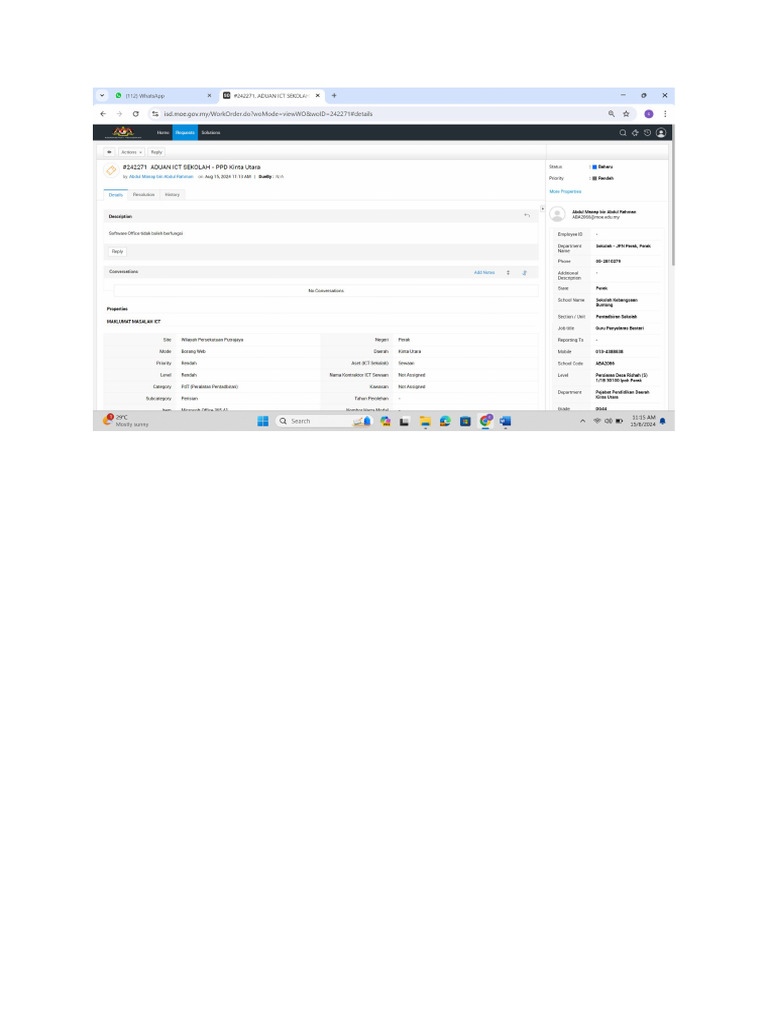Image resolution: width=768 pixels, height=1024 pixels.
Task: Collapse right panel using small arrow handle
Action: tap(542, 208)
